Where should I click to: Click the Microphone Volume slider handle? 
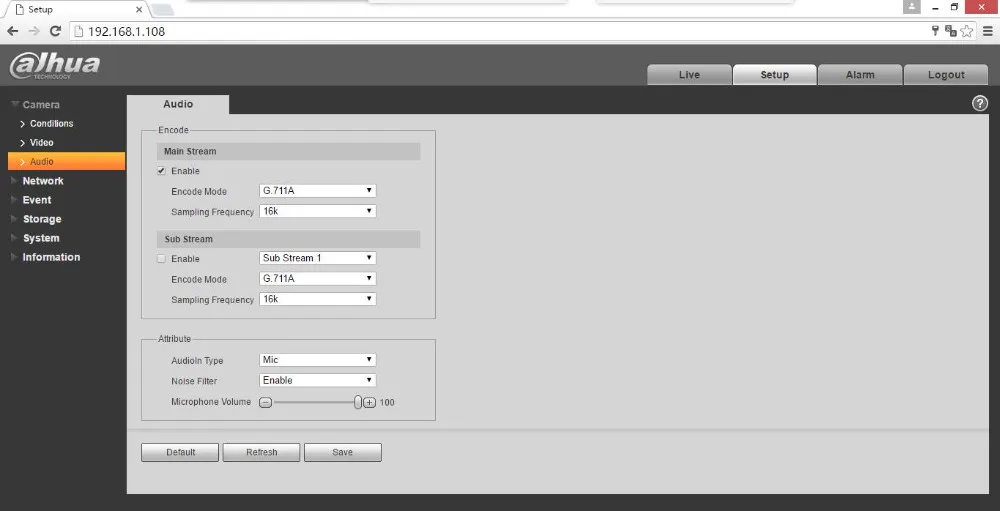(x=358, y=402)
